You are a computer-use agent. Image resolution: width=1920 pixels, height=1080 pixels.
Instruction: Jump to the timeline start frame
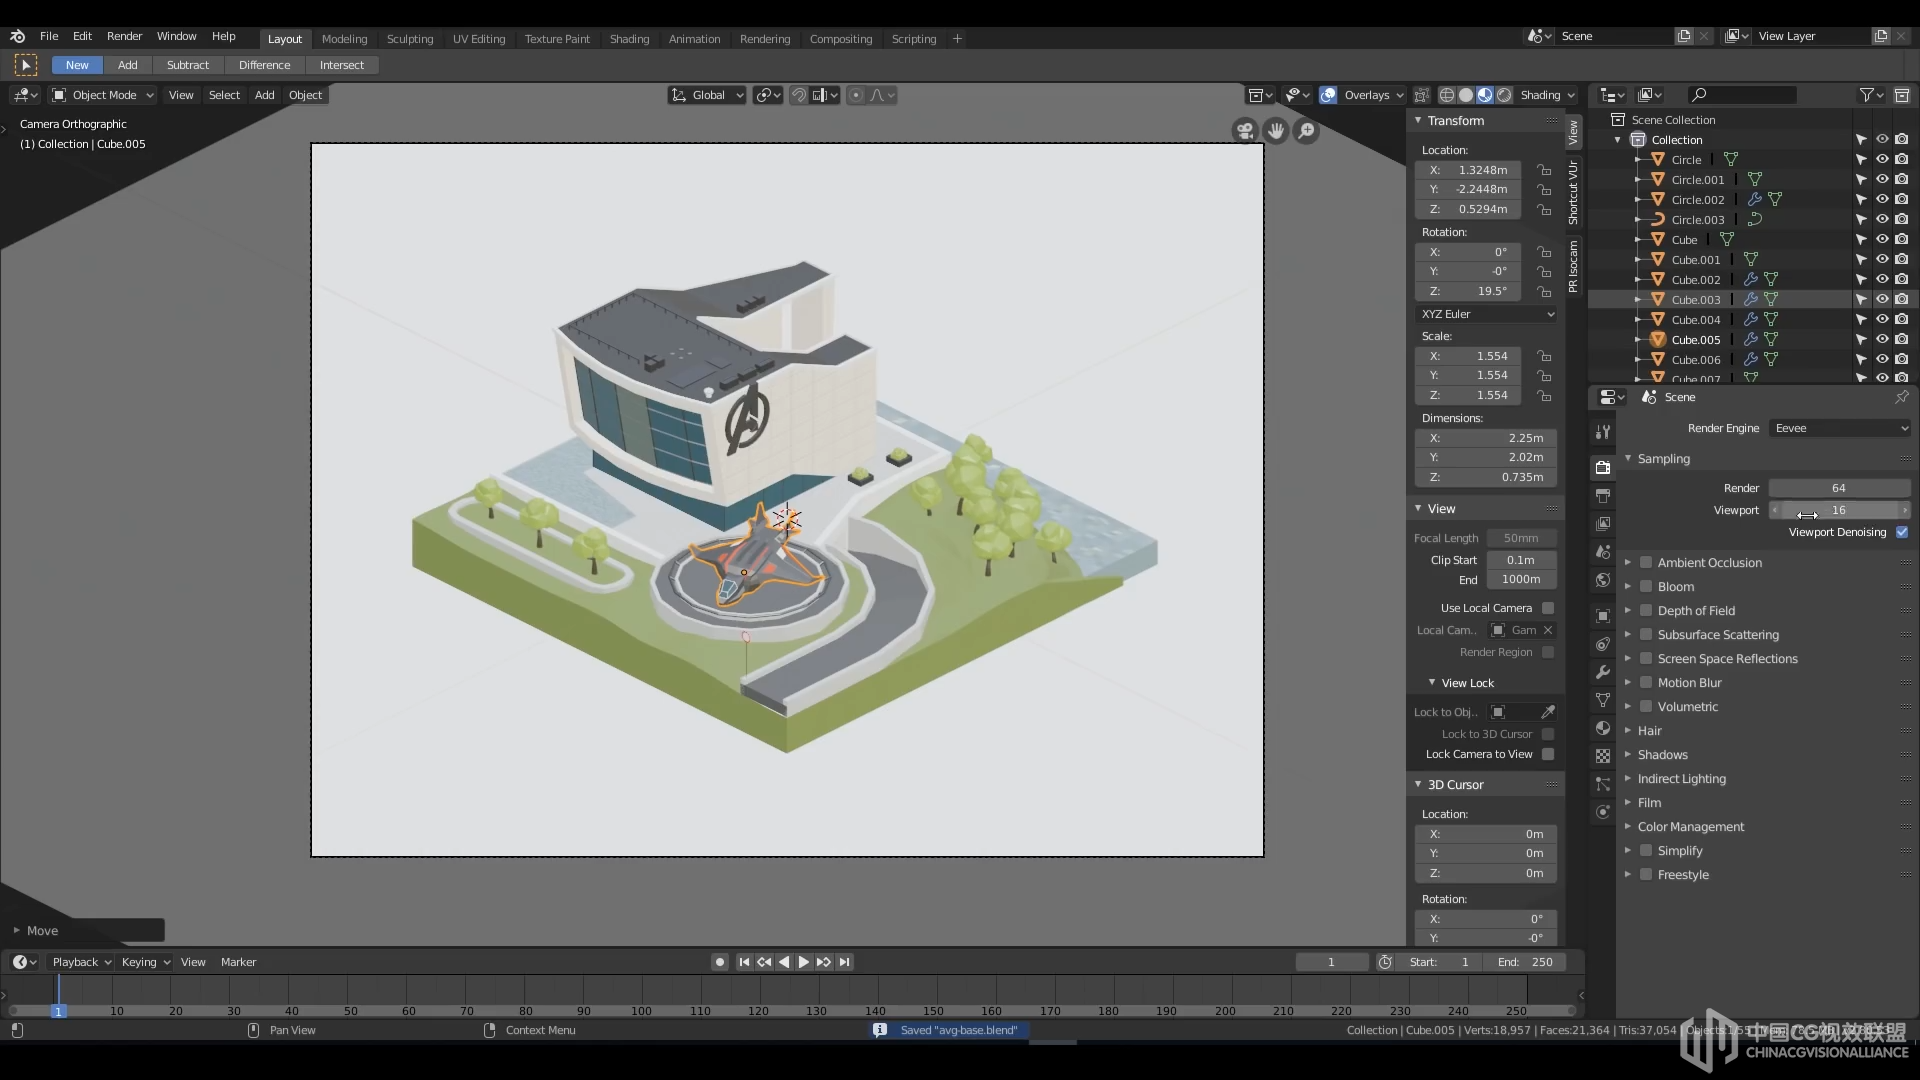pos(744,962)
